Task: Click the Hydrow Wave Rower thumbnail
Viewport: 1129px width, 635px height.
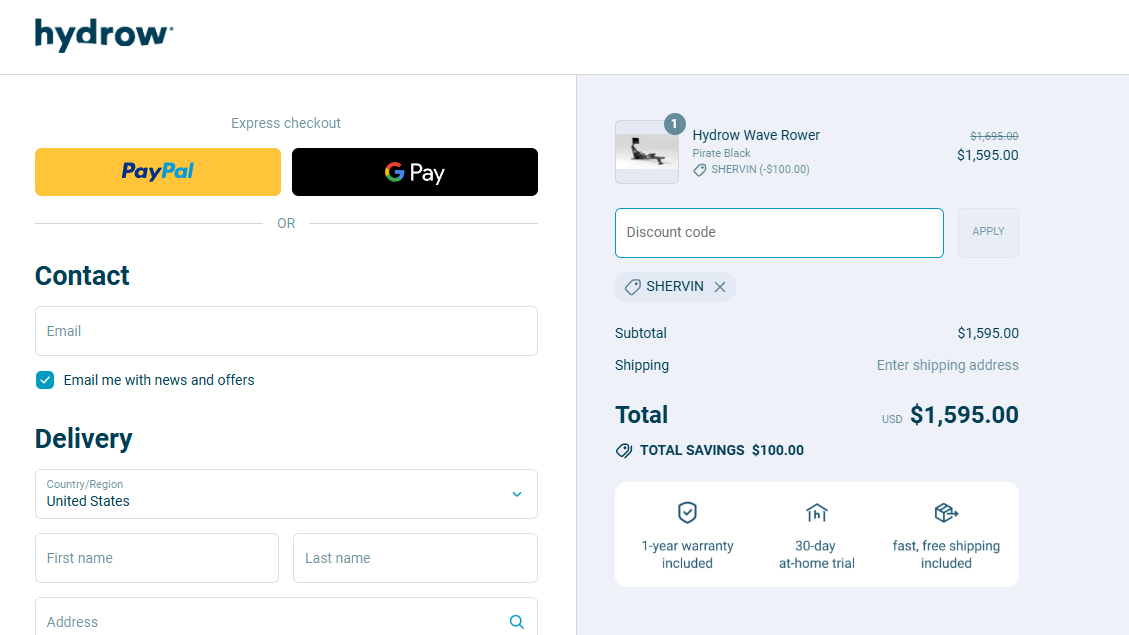Action: tap(647, 152)
